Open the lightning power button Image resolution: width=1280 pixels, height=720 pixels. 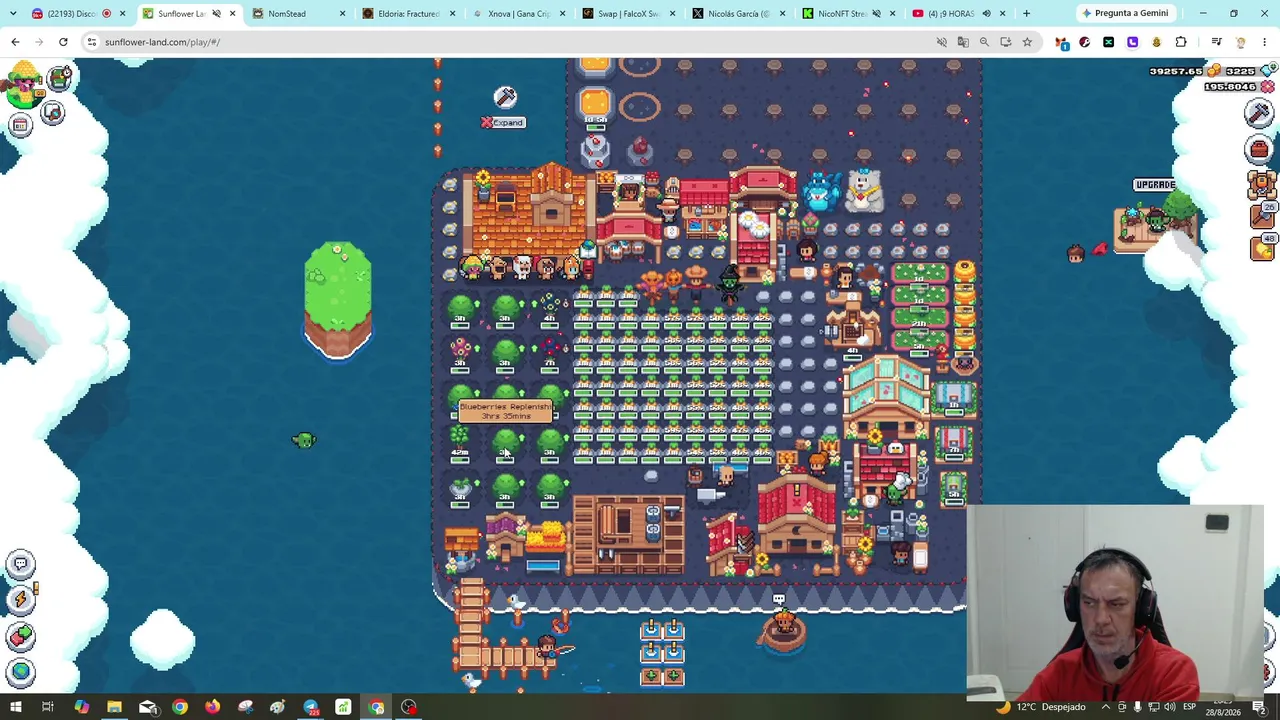pyautogui.click(x=20, y=600)
